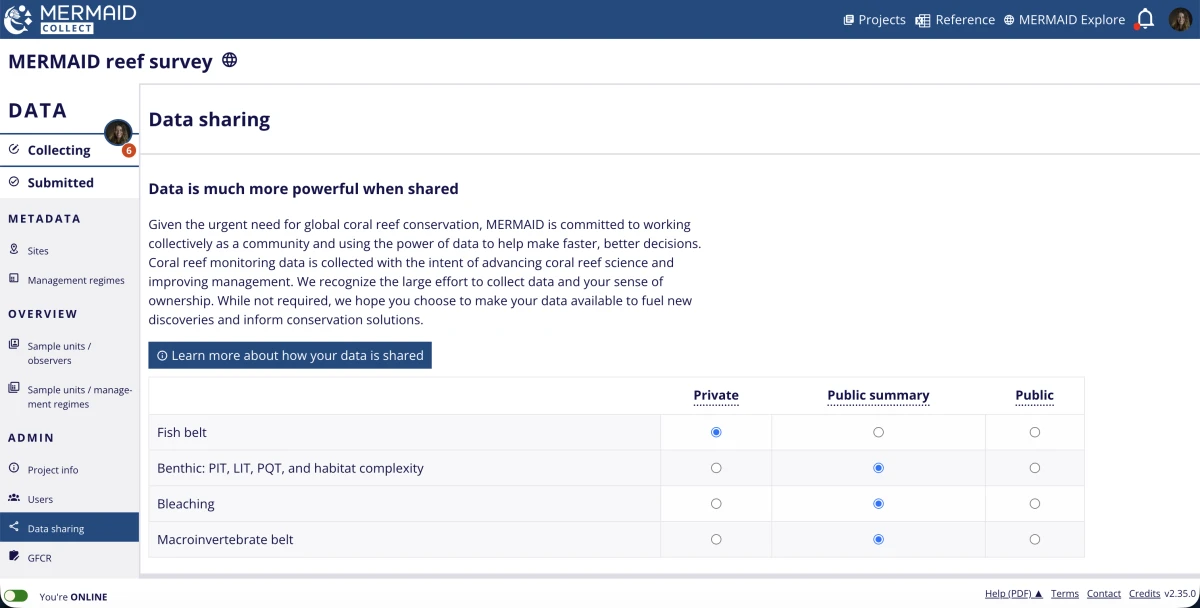This screenshot has width=1200, height=608.
Task: Click the Data sharing share icon
Action: 14,526
